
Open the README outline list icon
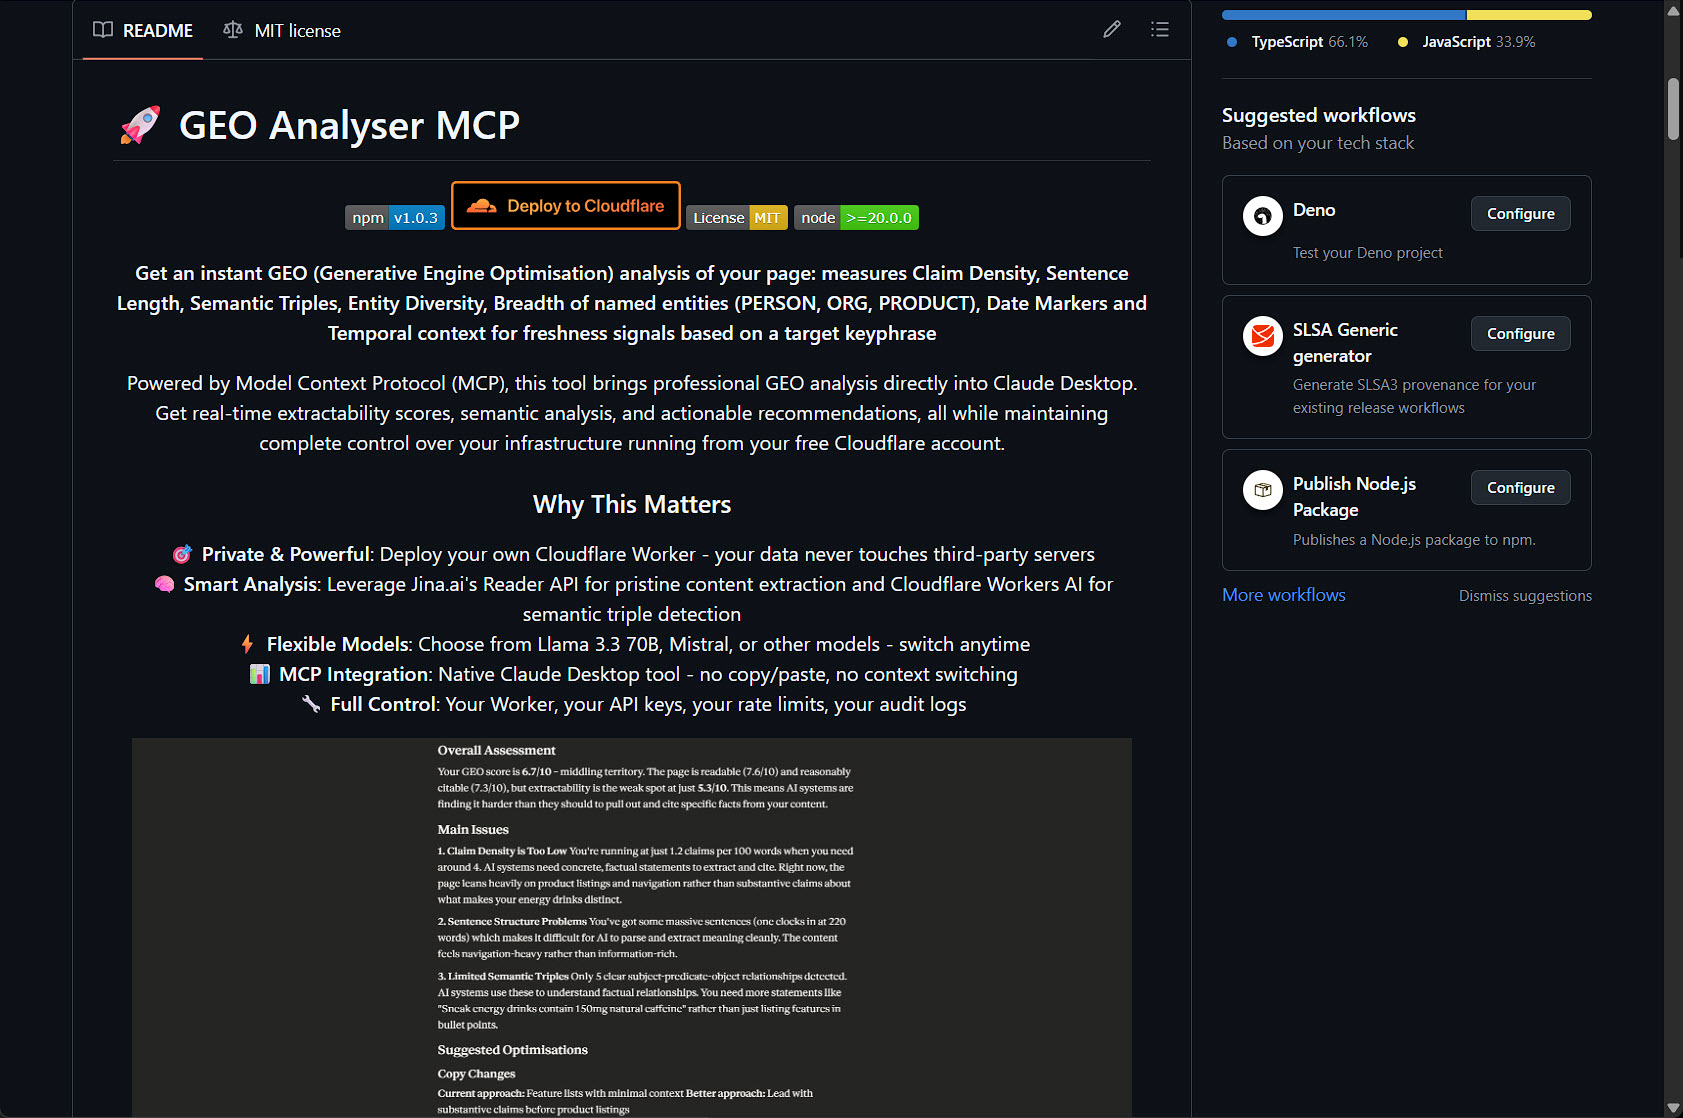coord(1159,30)
